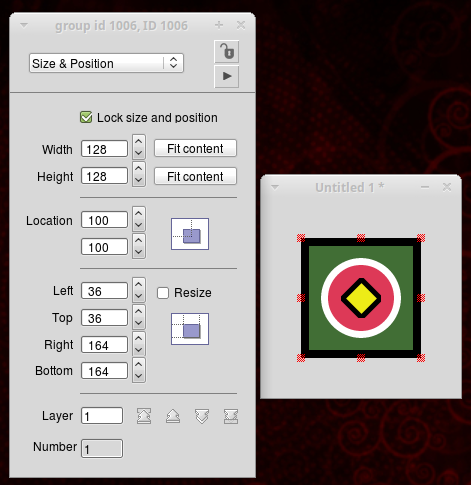The width and height of the screenshot is (471, 485).
Task: Move object up one layer icon
Action: [x=173, y=416]
